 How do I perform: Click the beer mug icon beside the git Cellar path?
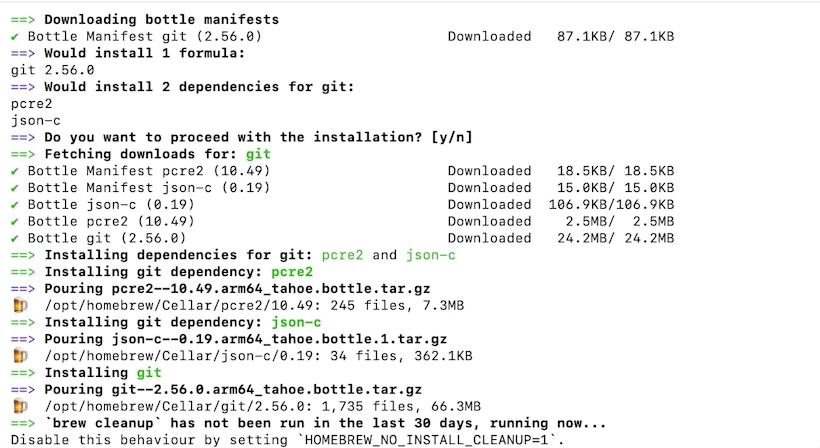point(20,406)
